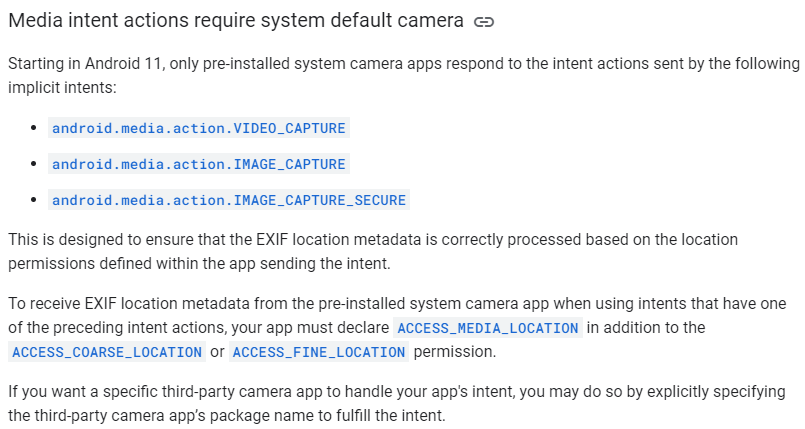Follow the ACCESS_MEDIA_LOCATION permission link
The image size is (805, 429).
(487, 328)
